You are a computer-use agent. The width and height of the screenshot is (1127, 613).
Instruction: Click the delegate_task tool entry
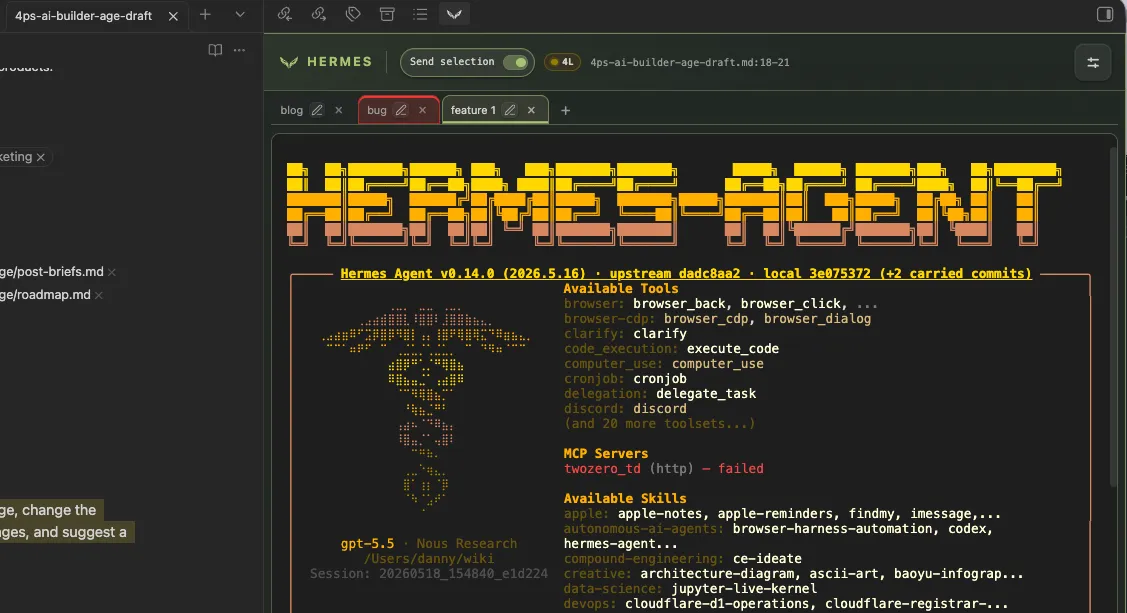[x=706, y=393]
